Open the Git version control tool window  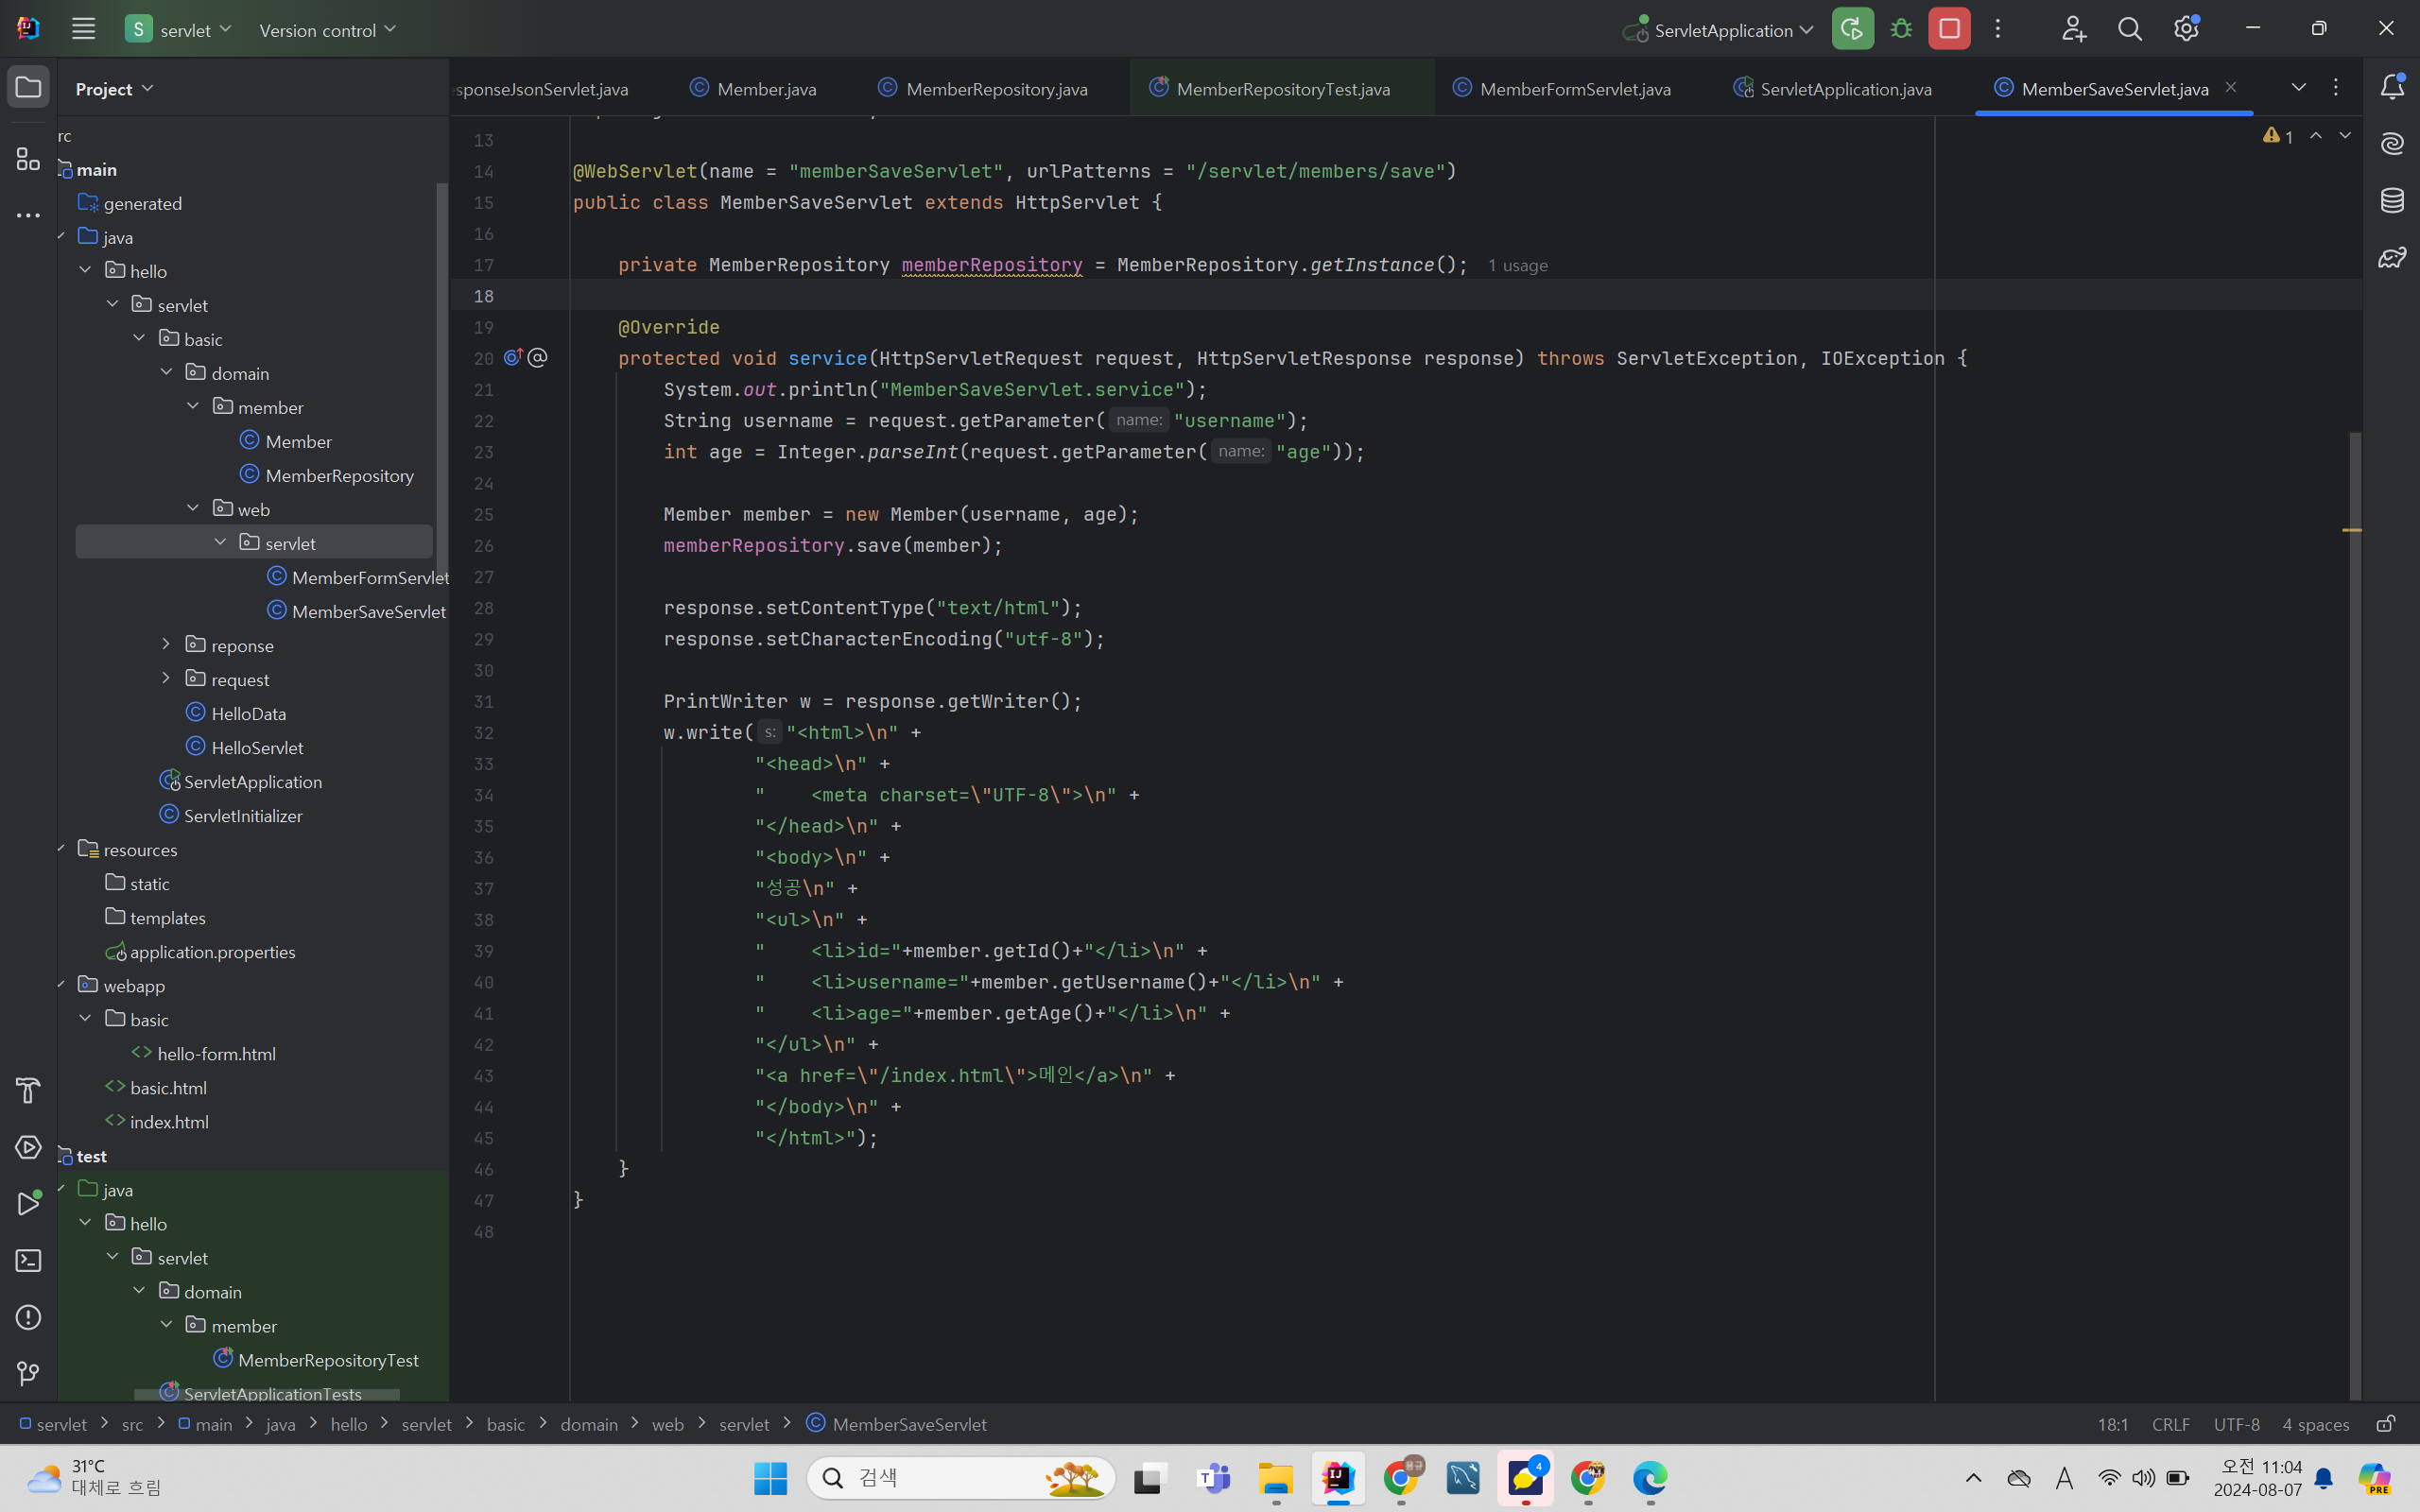click(x=28, y=1375)
